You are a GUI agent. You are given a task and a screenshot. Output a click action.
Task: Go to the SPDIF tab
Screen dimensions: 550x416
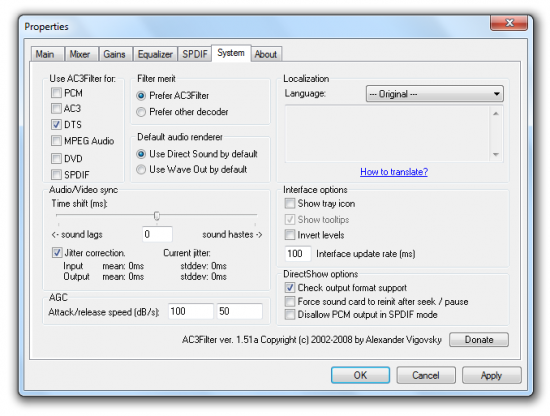(195, 54)
